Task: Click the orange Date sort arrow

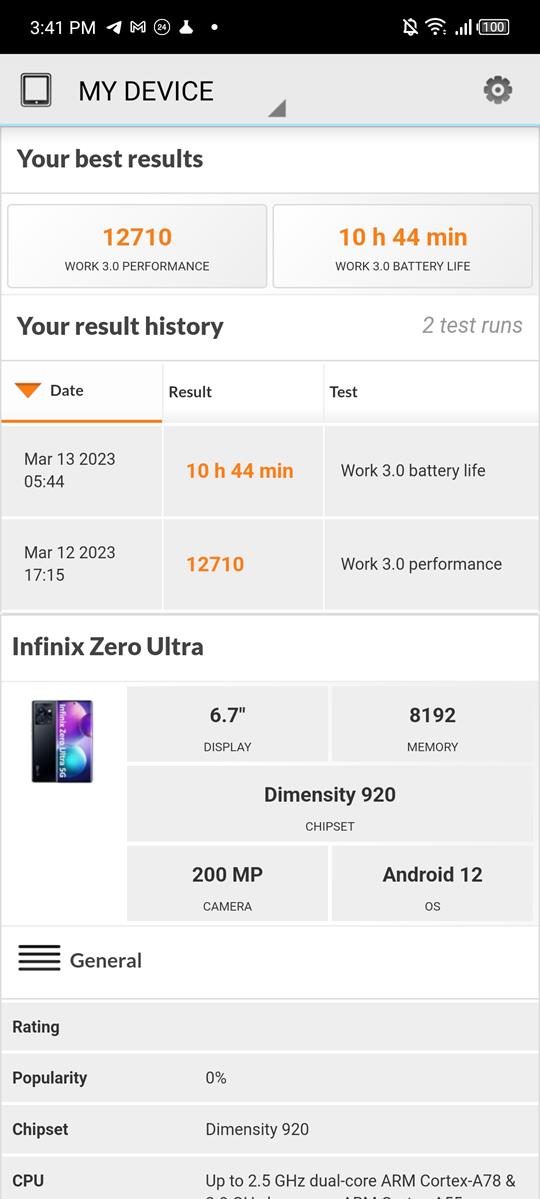Action: click(28, 391)
